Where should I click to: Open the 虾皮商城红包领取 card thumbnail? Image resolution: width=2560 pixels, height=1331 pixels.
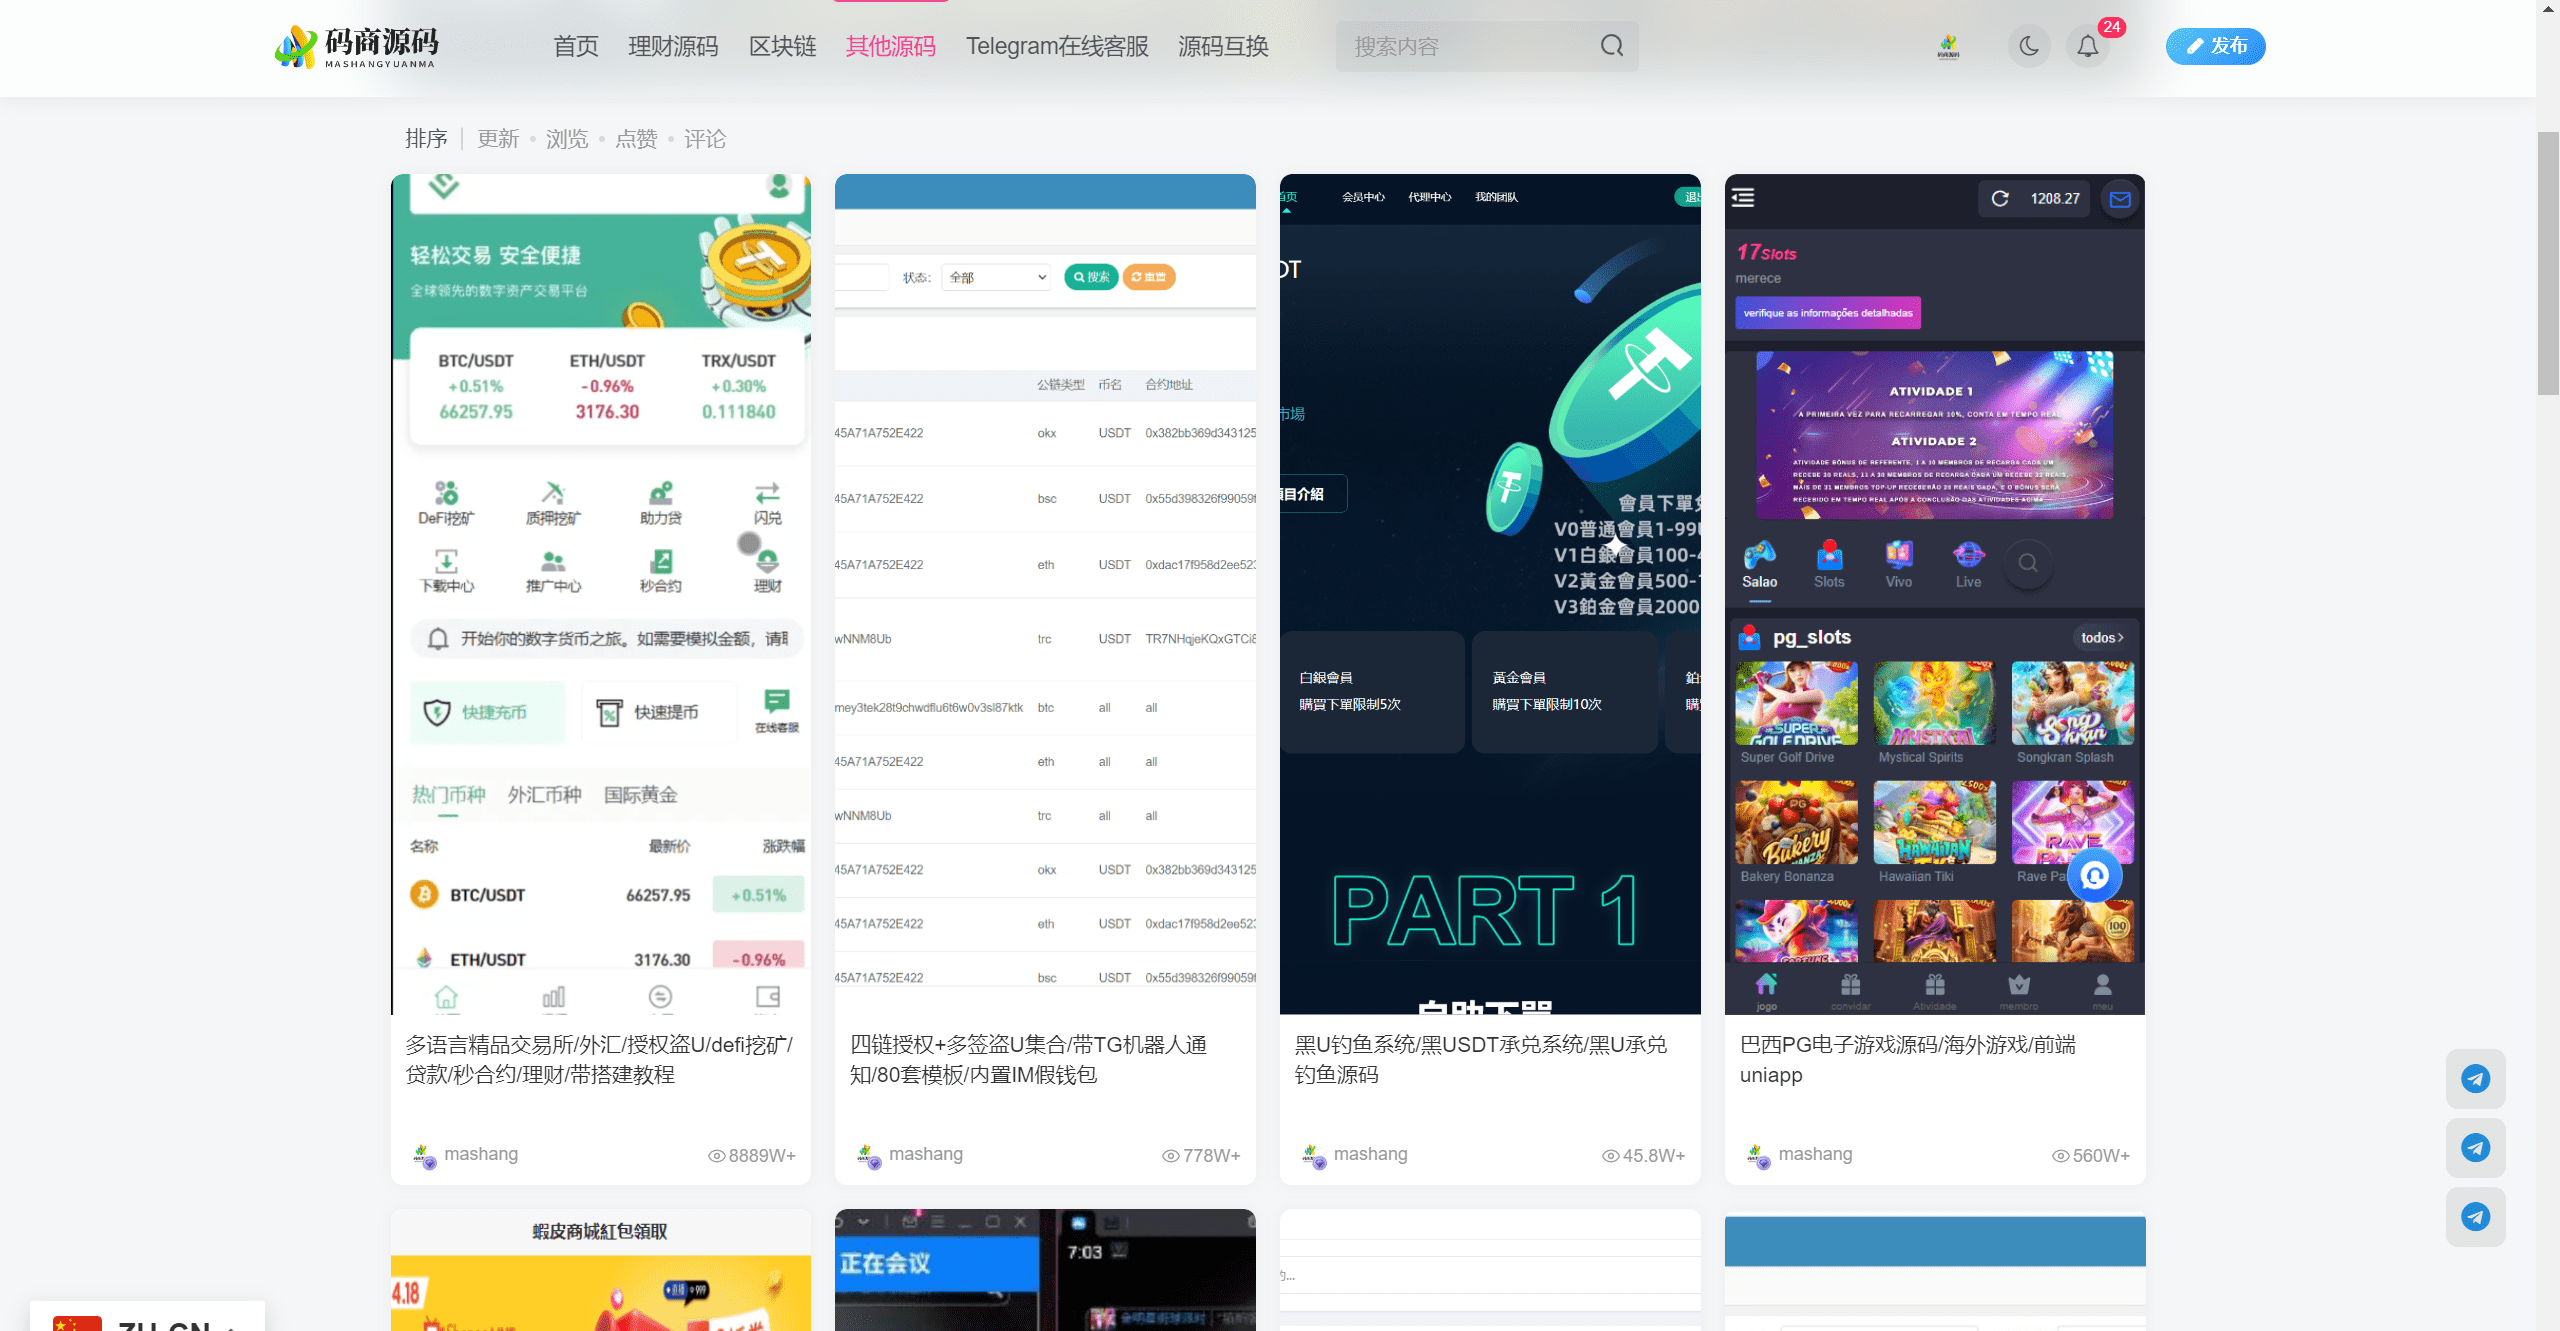[601, 1270]
